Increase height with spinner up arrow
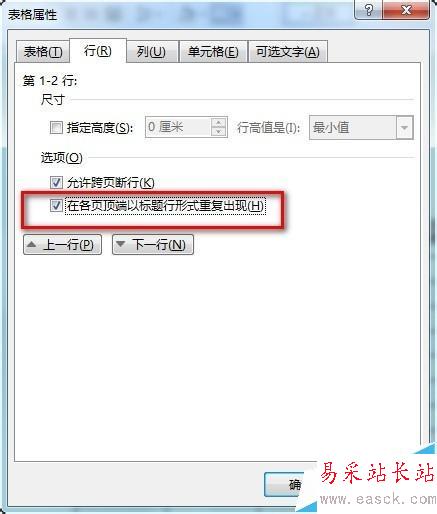 pos(219,123)
